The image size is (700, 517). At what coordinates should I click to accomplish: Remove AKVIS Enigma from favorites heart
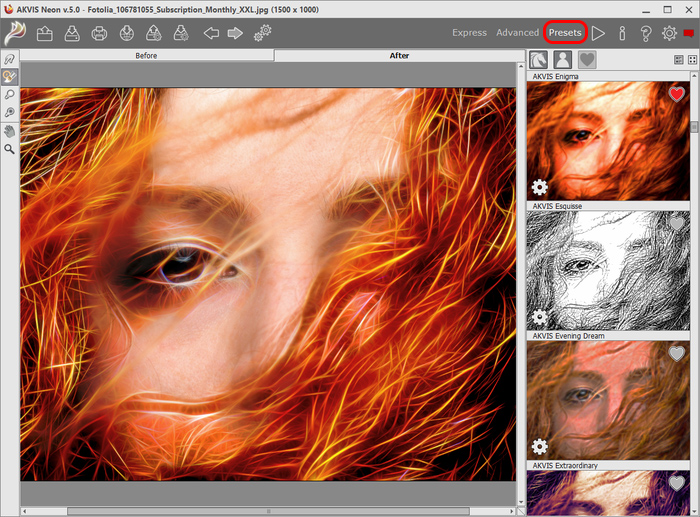tap(676, 94)
